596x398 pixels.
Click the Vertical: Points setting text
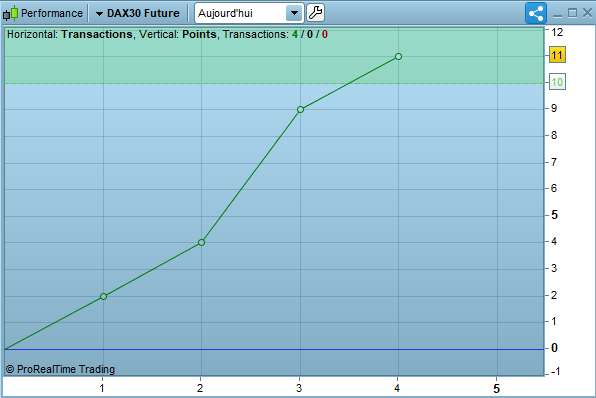pos(178,34)
